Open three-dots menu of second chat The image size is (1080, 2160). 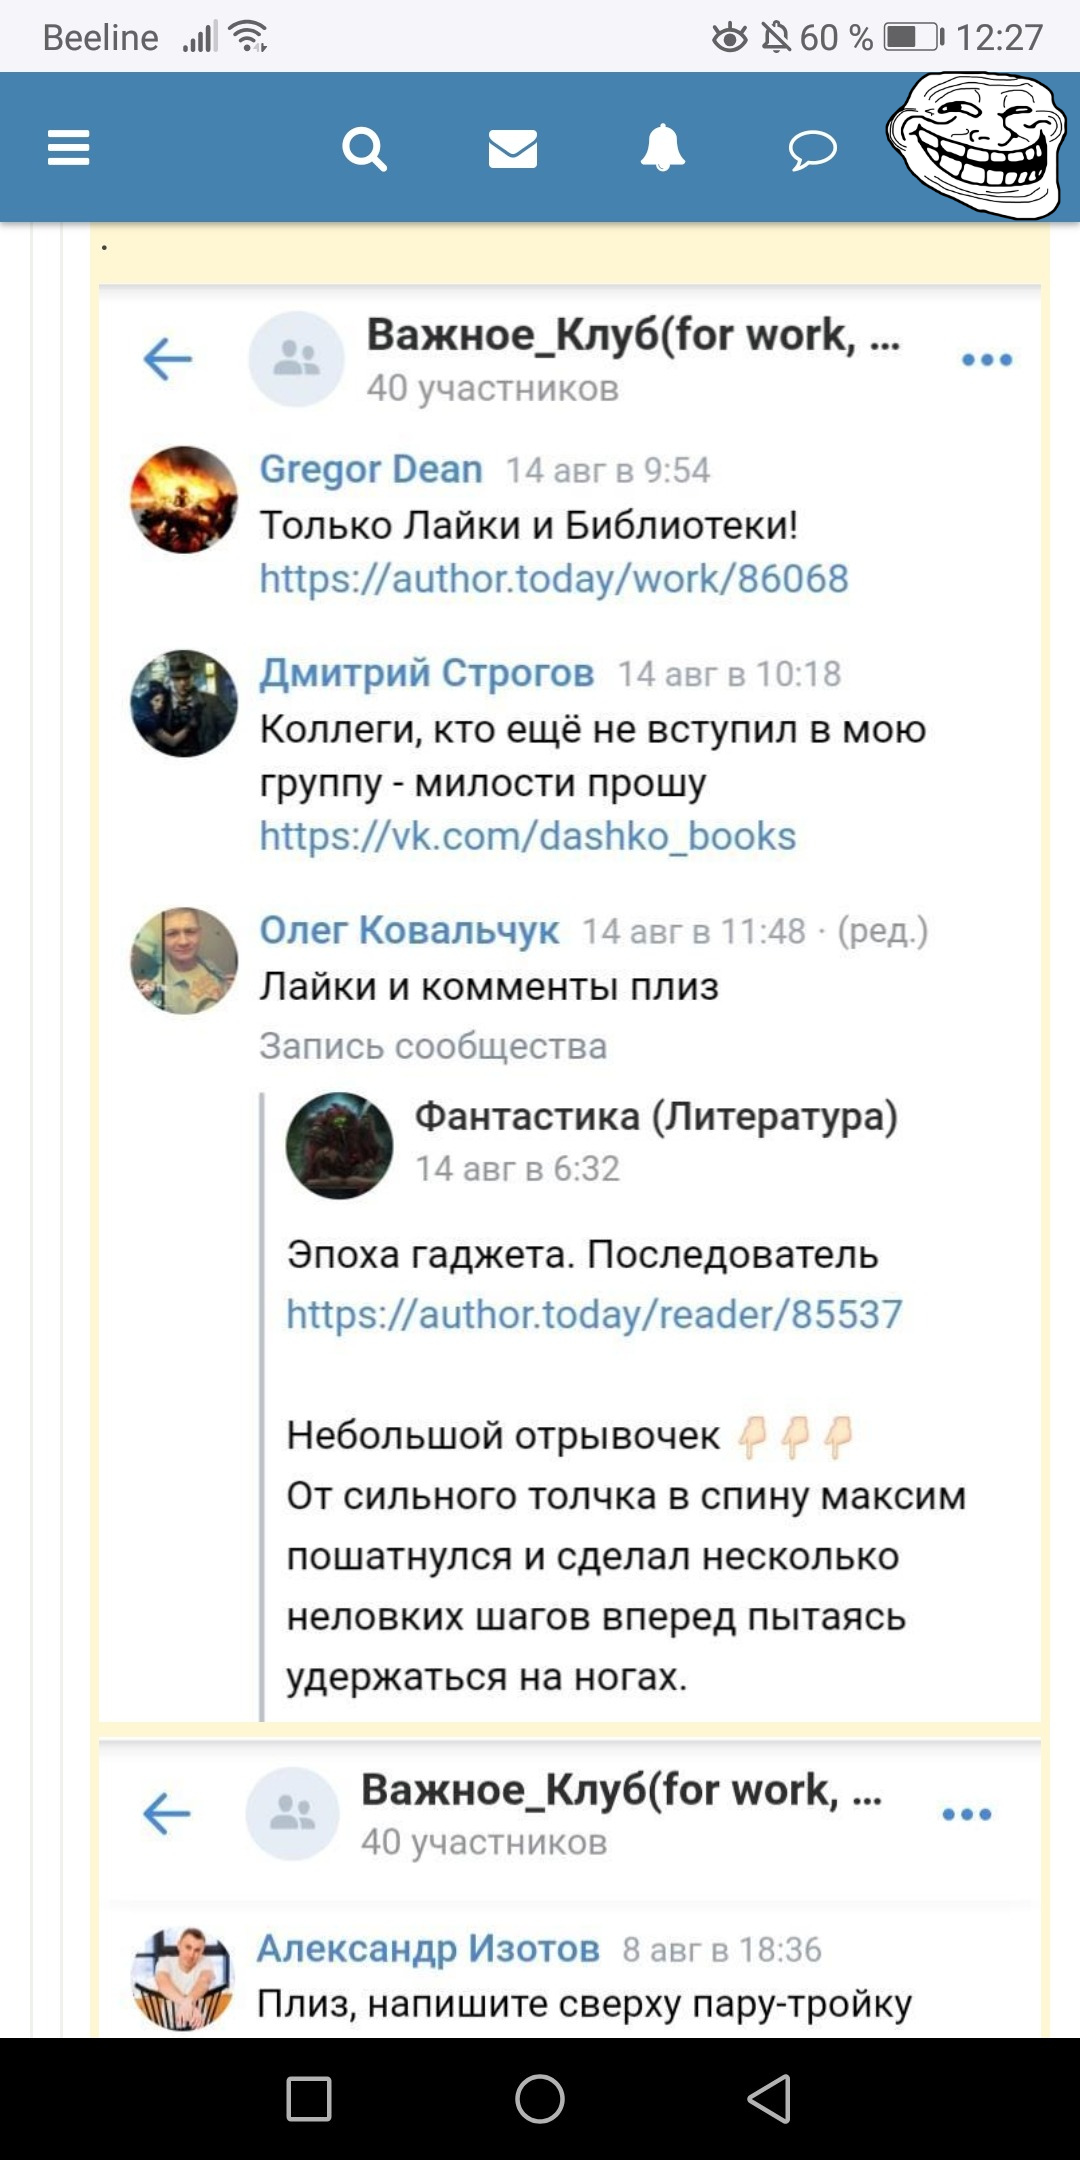pyautogui.click(x=967, y=1814)
